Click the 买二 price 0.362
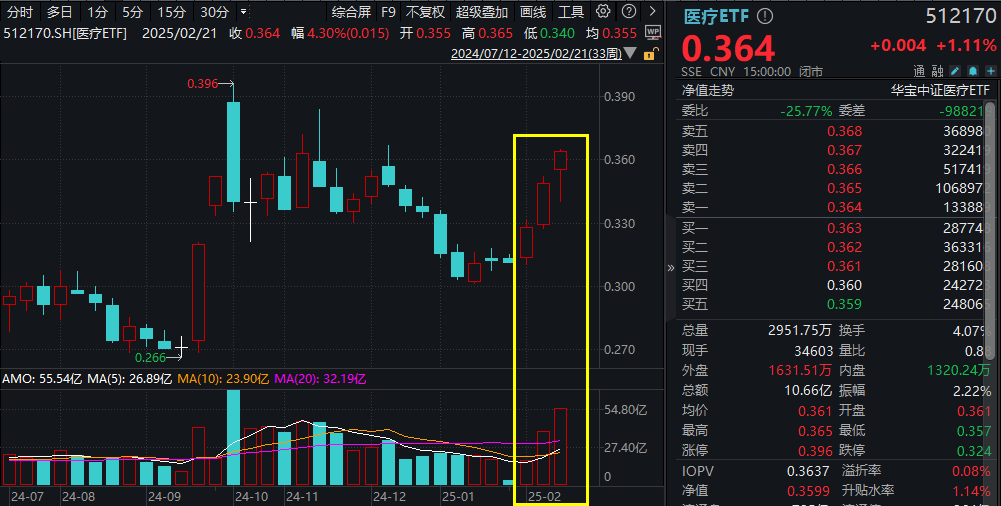Viewport: 1001px width, 506px height. (x=844, y=248)
